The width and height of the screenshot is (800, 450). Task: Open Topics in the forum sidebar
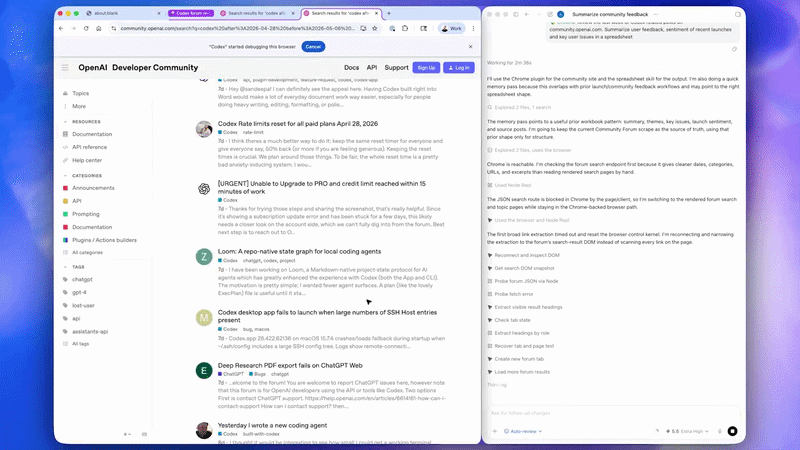coord(81,93)
